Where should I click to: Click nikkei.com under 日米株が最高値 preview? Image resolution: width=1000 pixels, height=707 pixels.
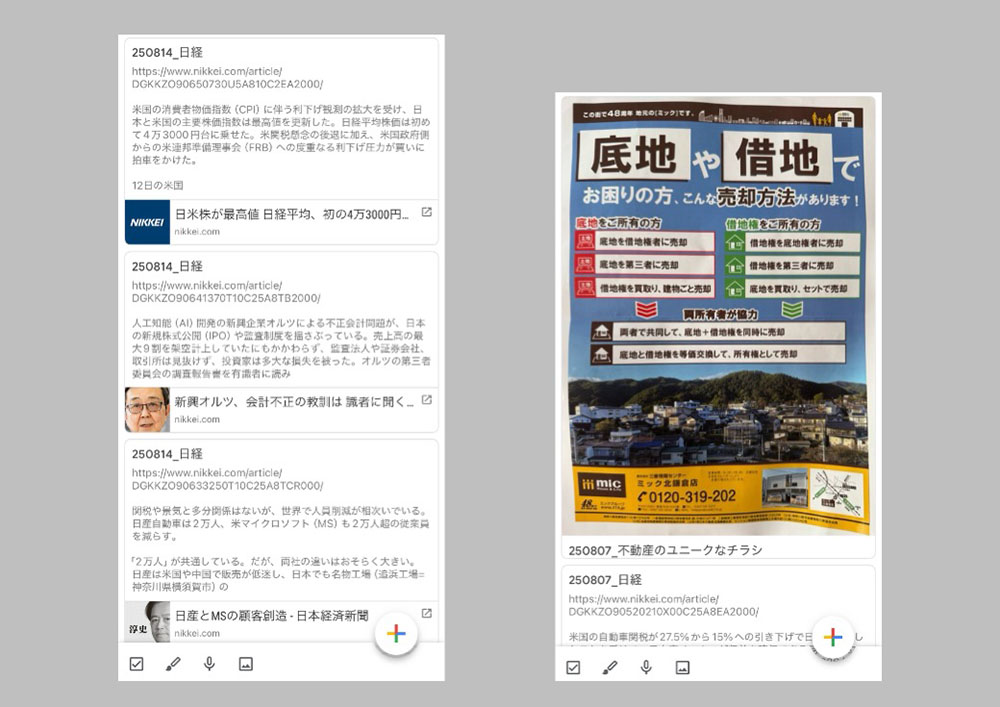(x=197, y=232)
